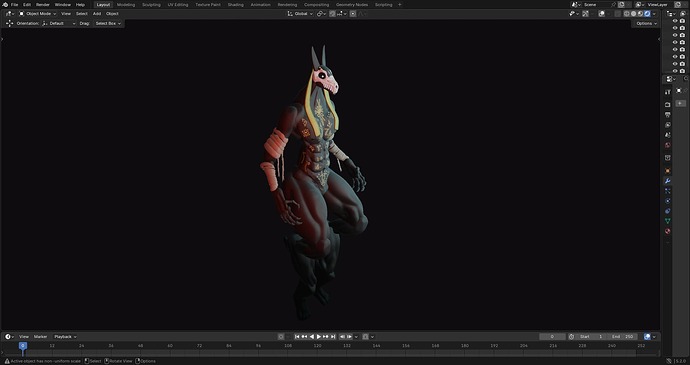Image resolution: width=690 pixels, height=365 pixels.
Task: Switch to the Geometry Nodes workspace tab
Action: [352, 4]
